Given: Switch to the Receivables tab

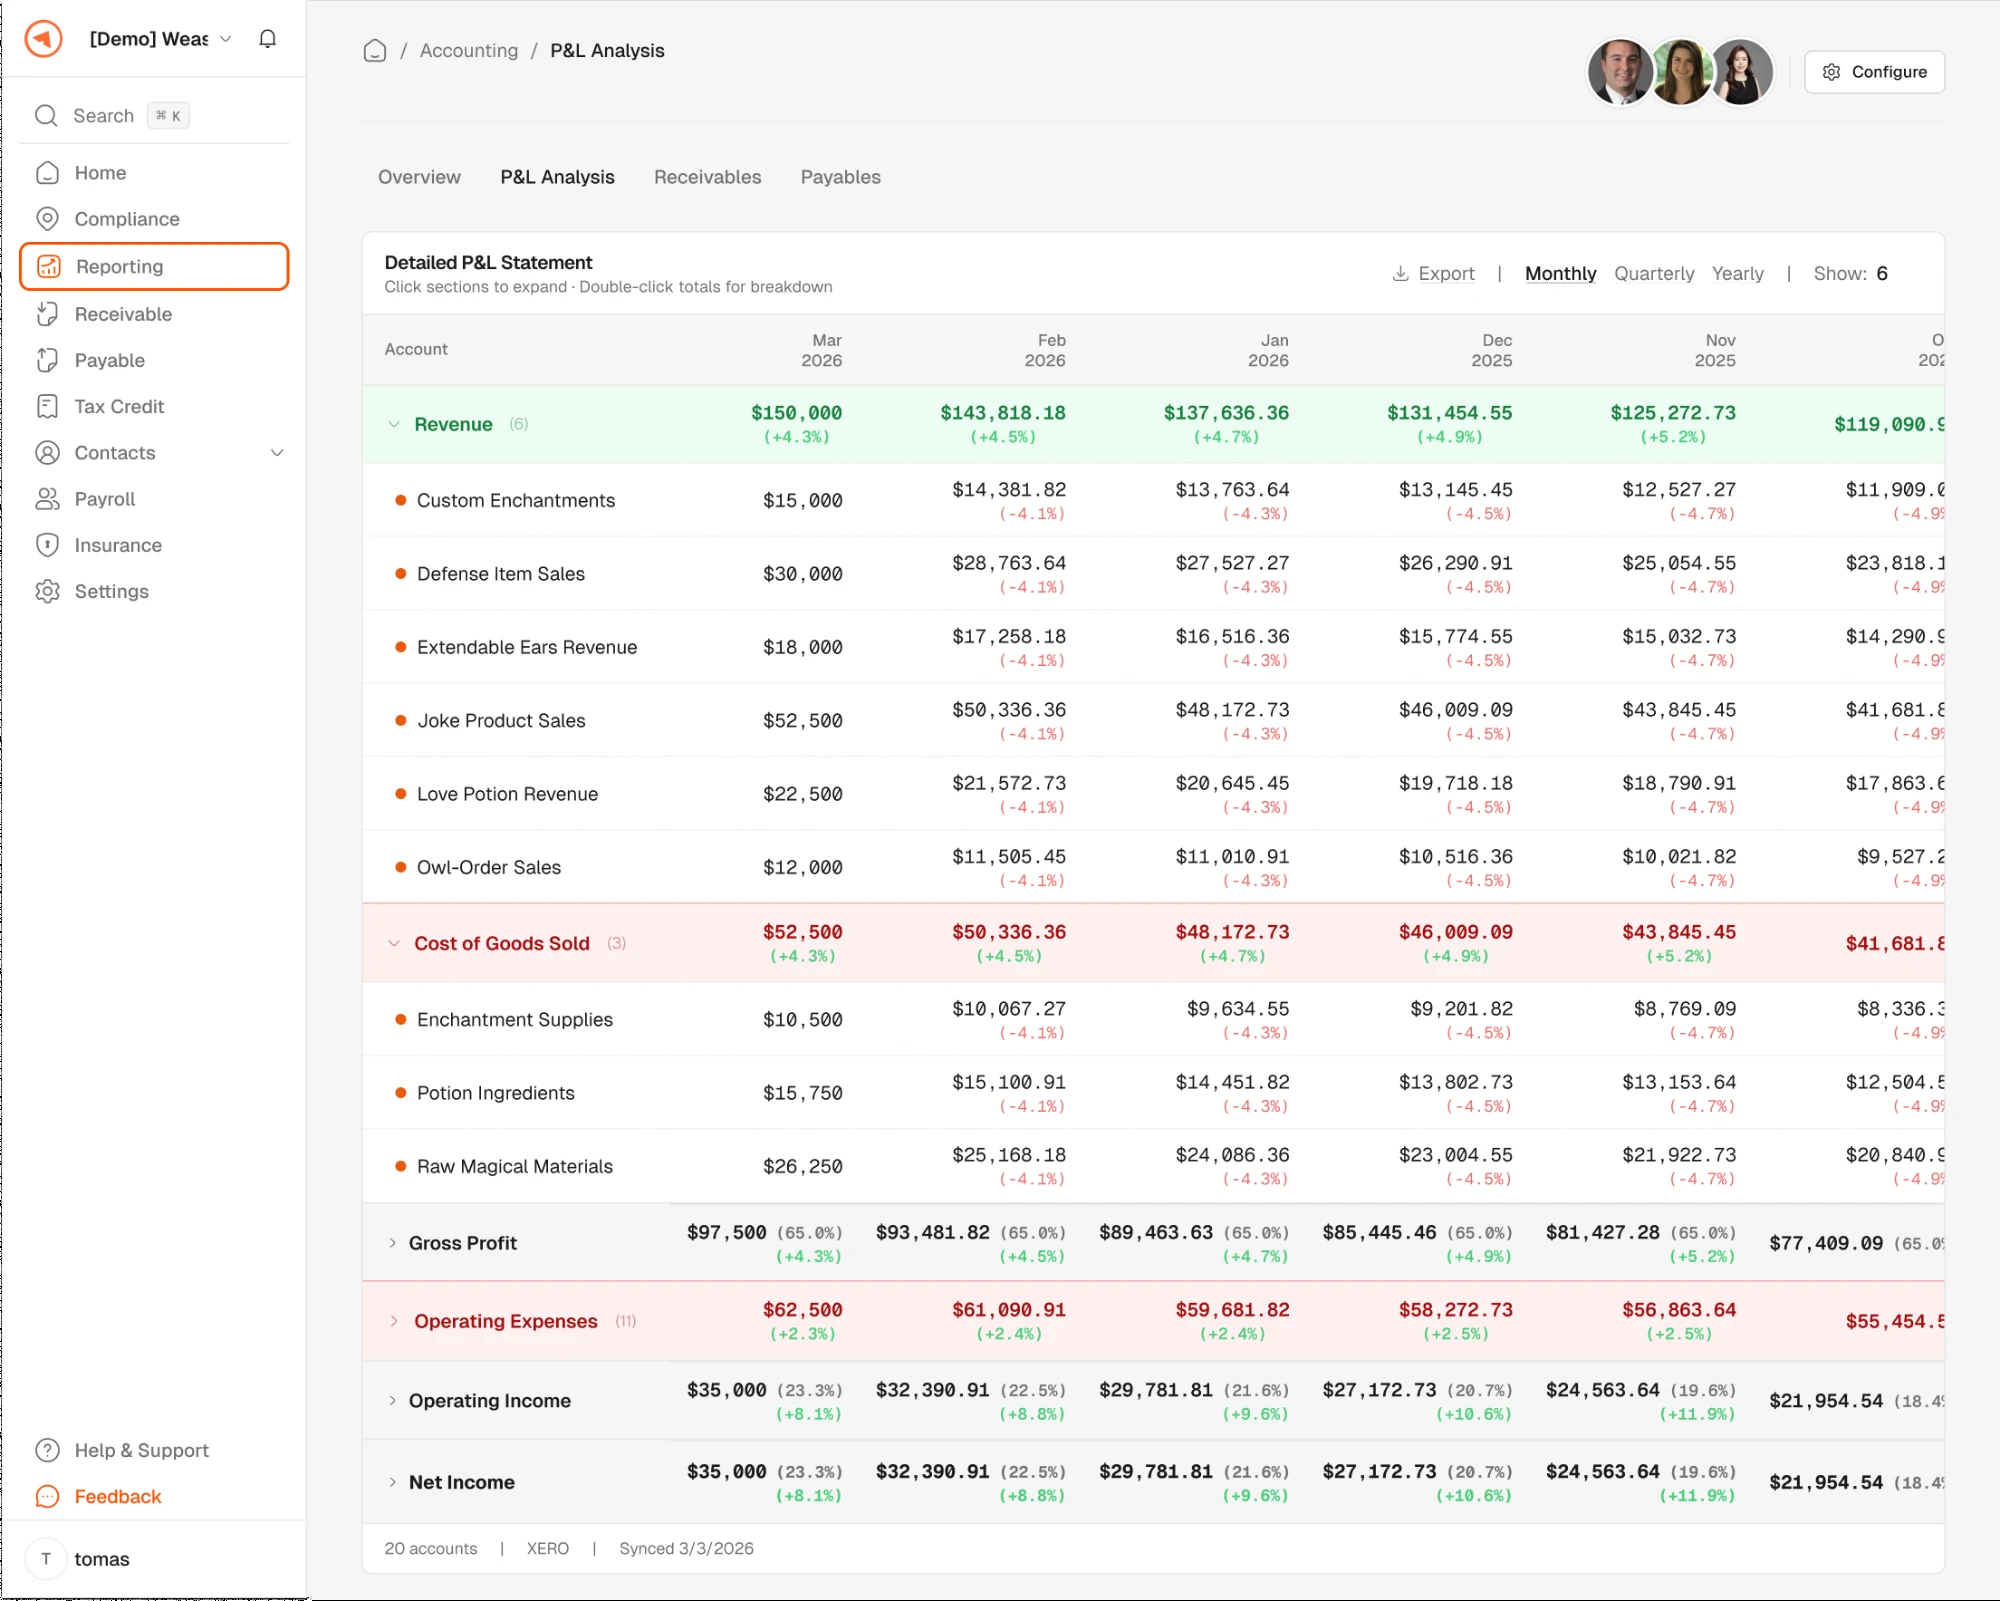Looking at the screenshot, I should pyautogui.click(x=707, y=177).
